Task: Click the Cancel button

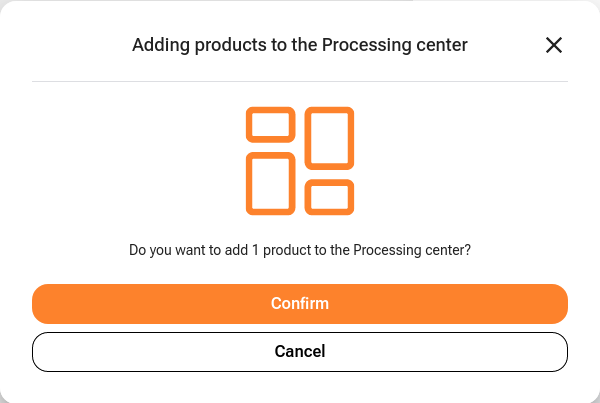Action: pos(300,352)
